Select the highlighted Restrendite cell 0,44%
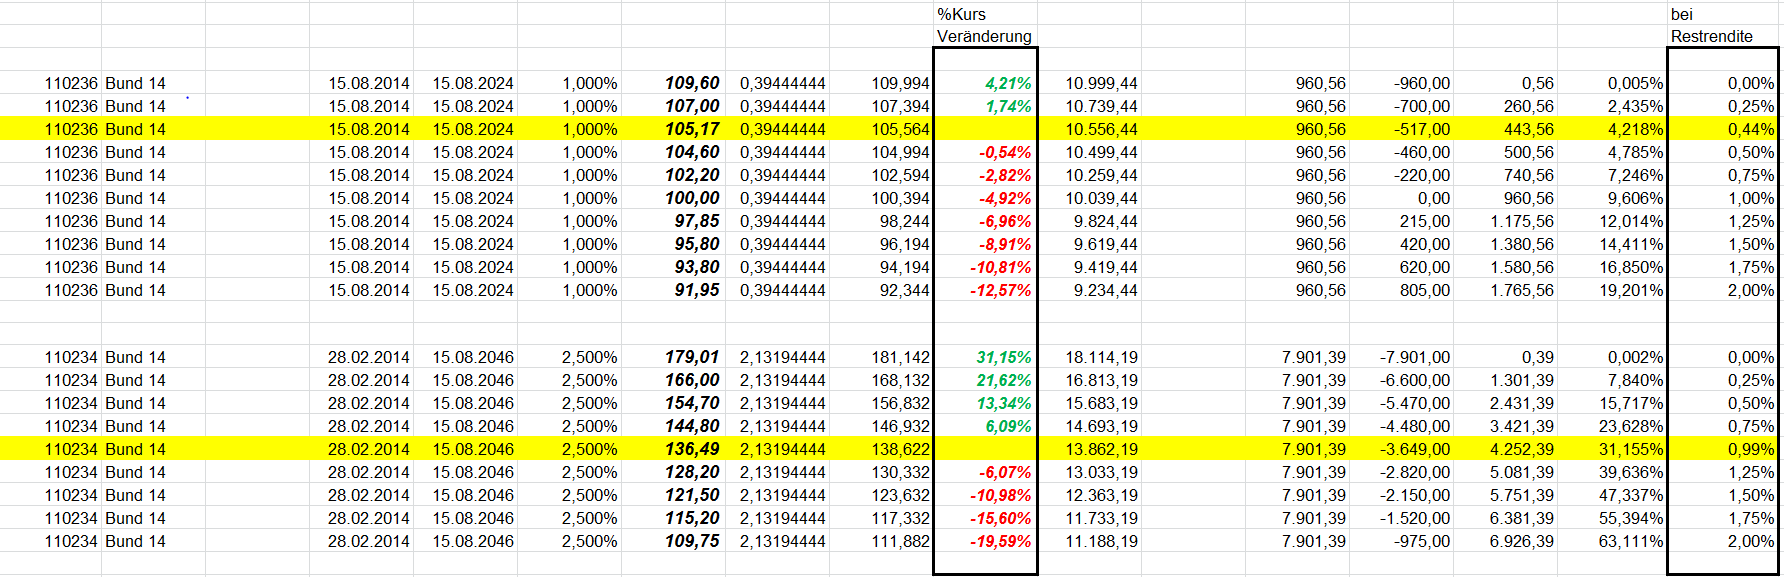Viewport: 1784px width, 577px height. pos(1723,129)
